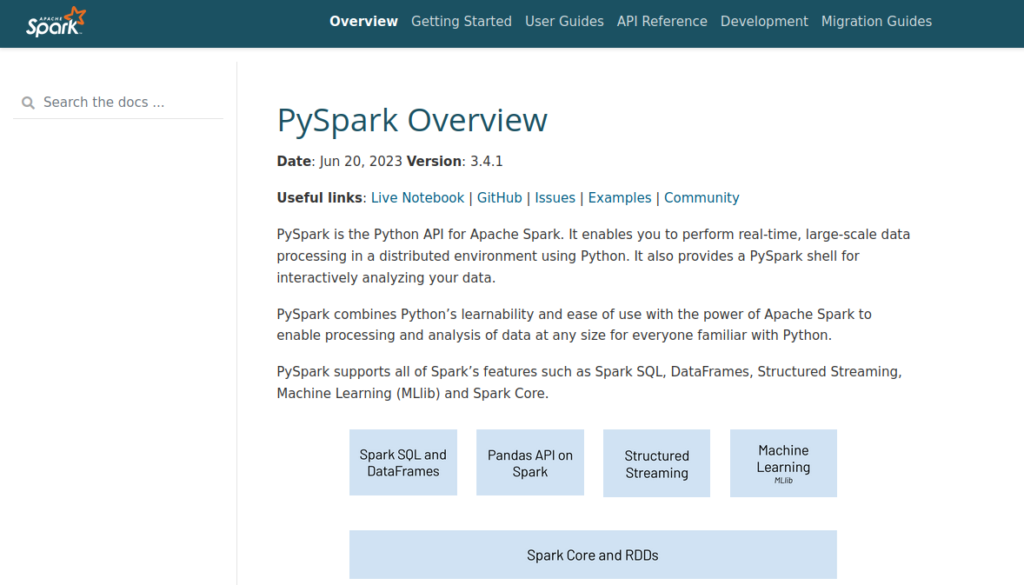Image resolution: width=1024 pixels, height=585 pixels.
Task: Click the Apache Spark logo
Action: click(x=56, y=22)
